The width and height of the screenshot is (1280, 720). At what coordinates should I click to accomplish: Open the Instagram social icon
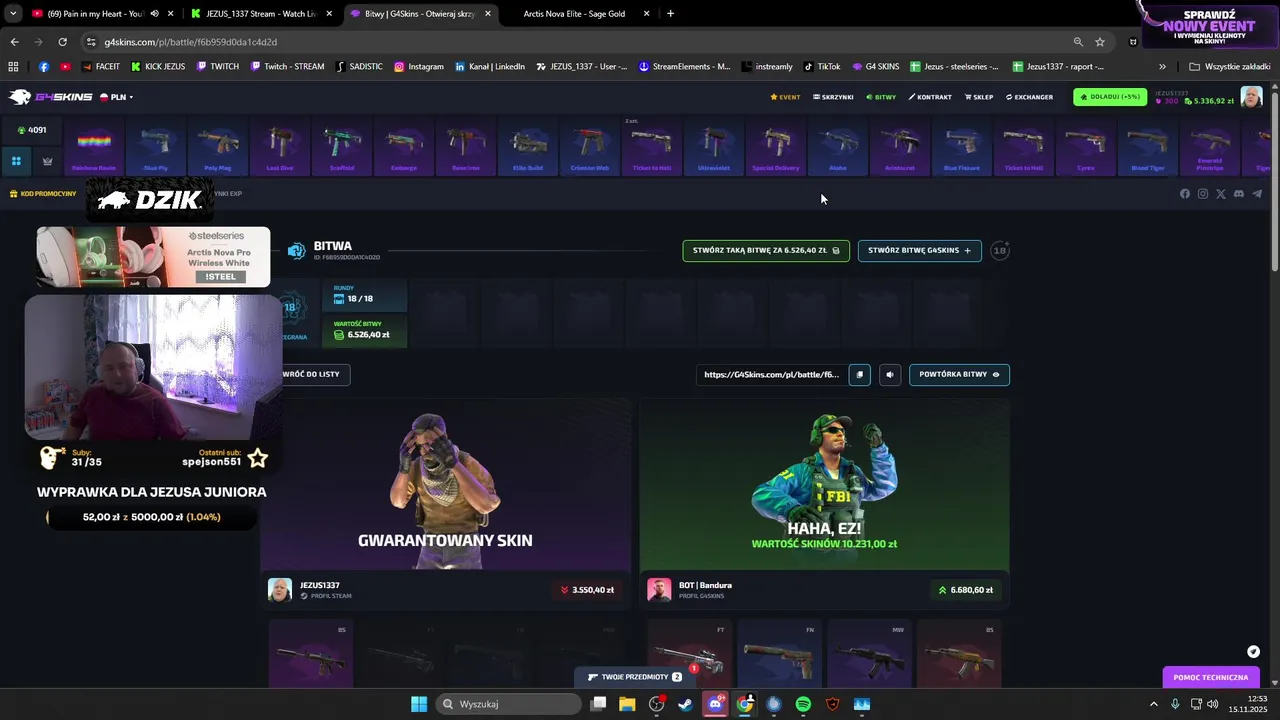[x=1203, y=194]
